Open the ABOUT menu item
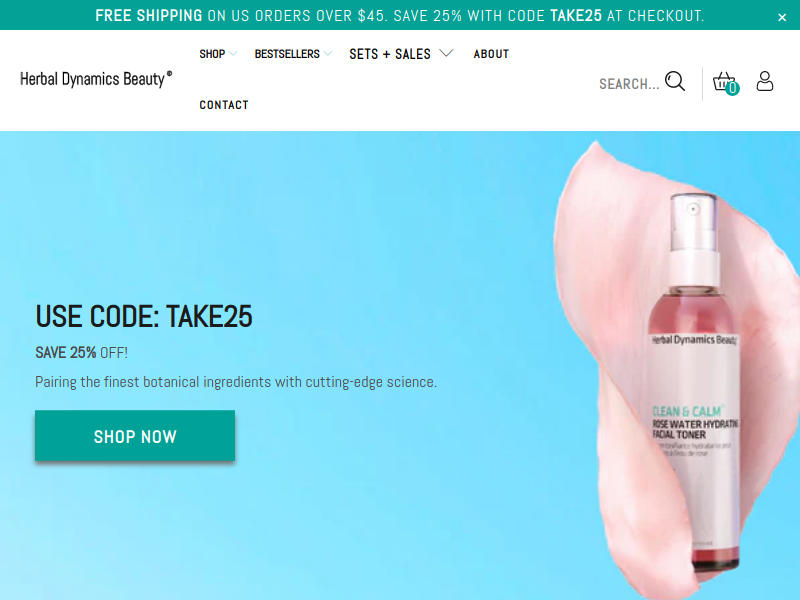 491,54
